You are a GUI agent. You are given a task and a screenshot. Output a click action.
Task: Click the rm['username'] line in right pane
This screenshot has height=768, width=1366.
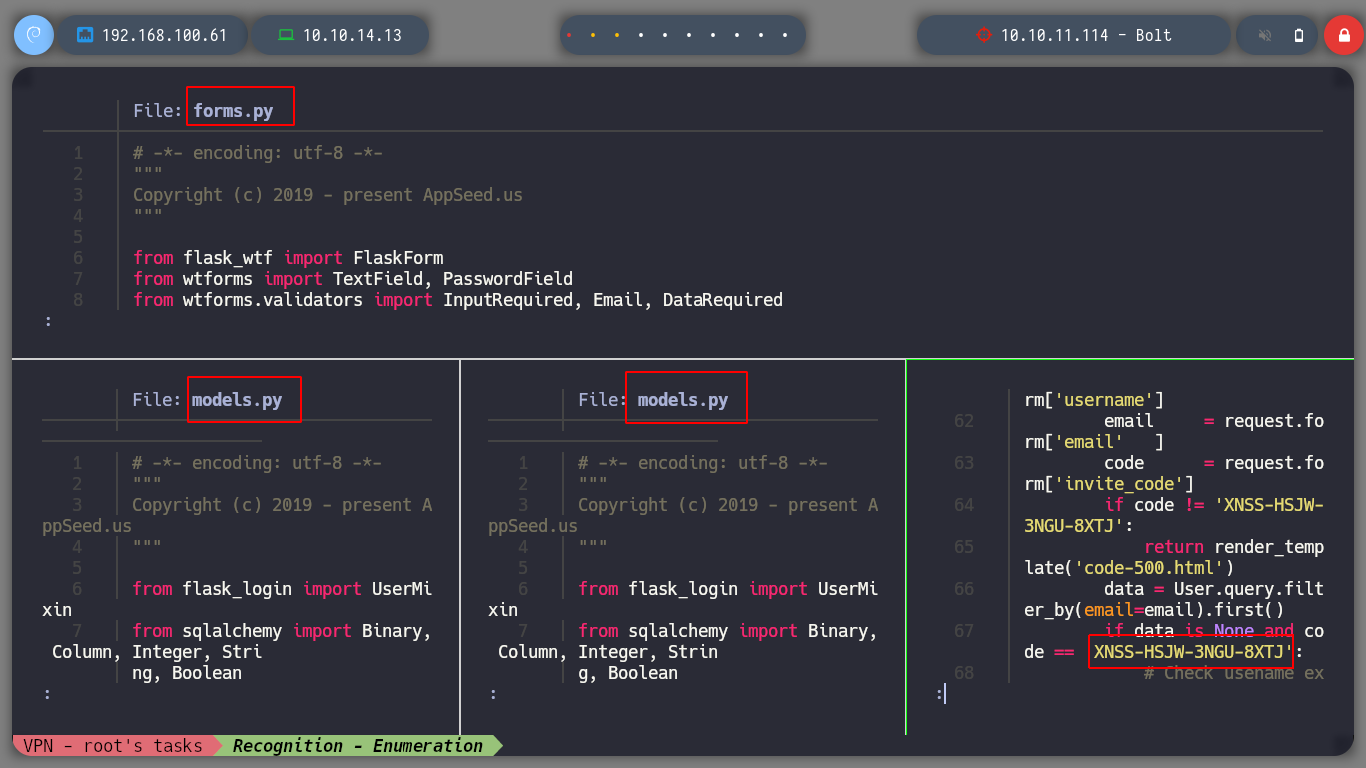point(1094,400)
